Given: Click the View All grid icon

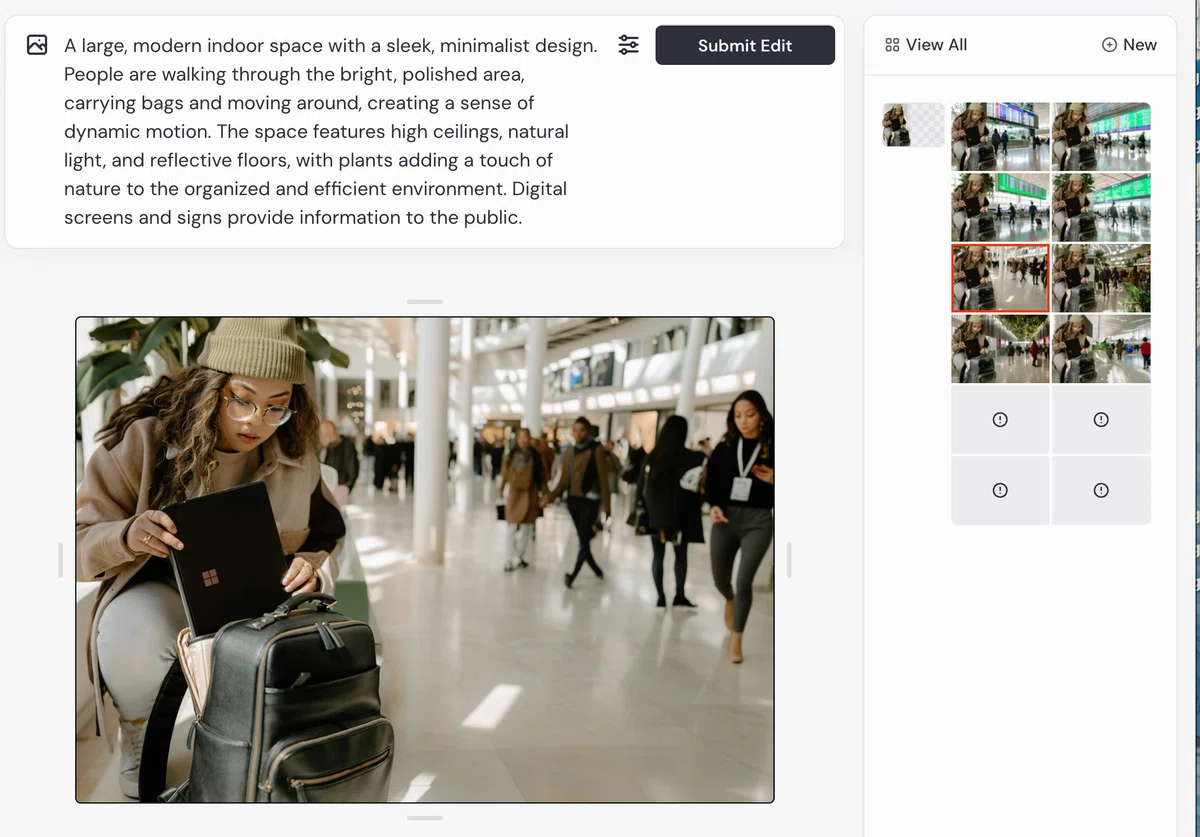Looking at the screenshot, I should click(x=892, y=45).
